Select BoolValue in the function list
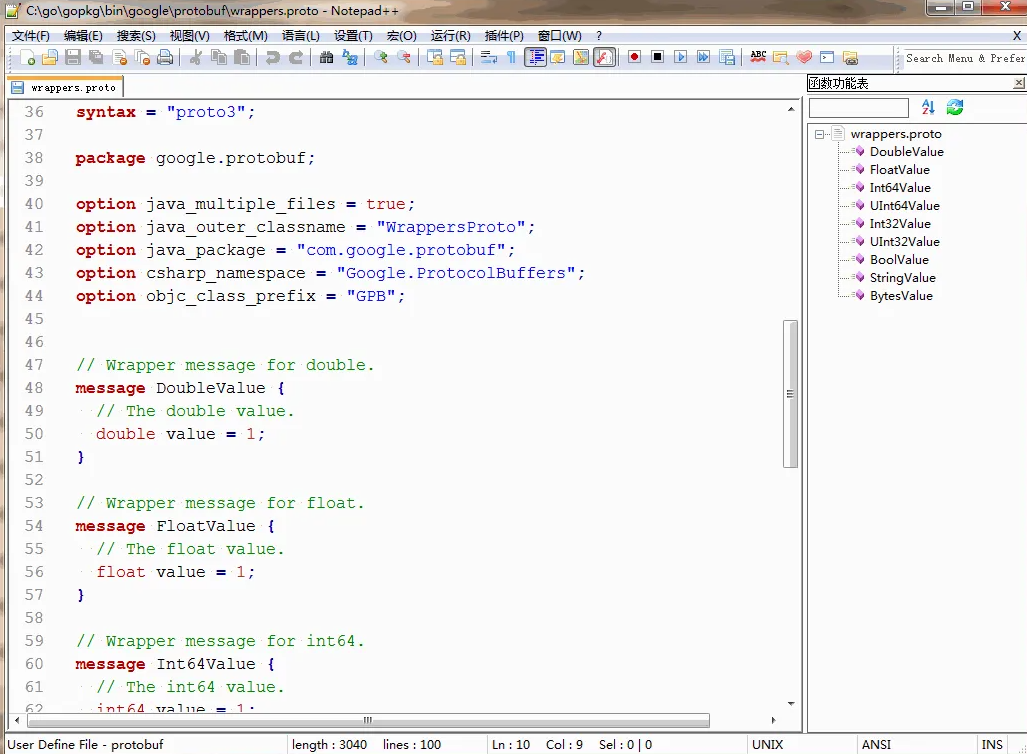This screenshot has height=754, width=1027. [x=899, y=260]
